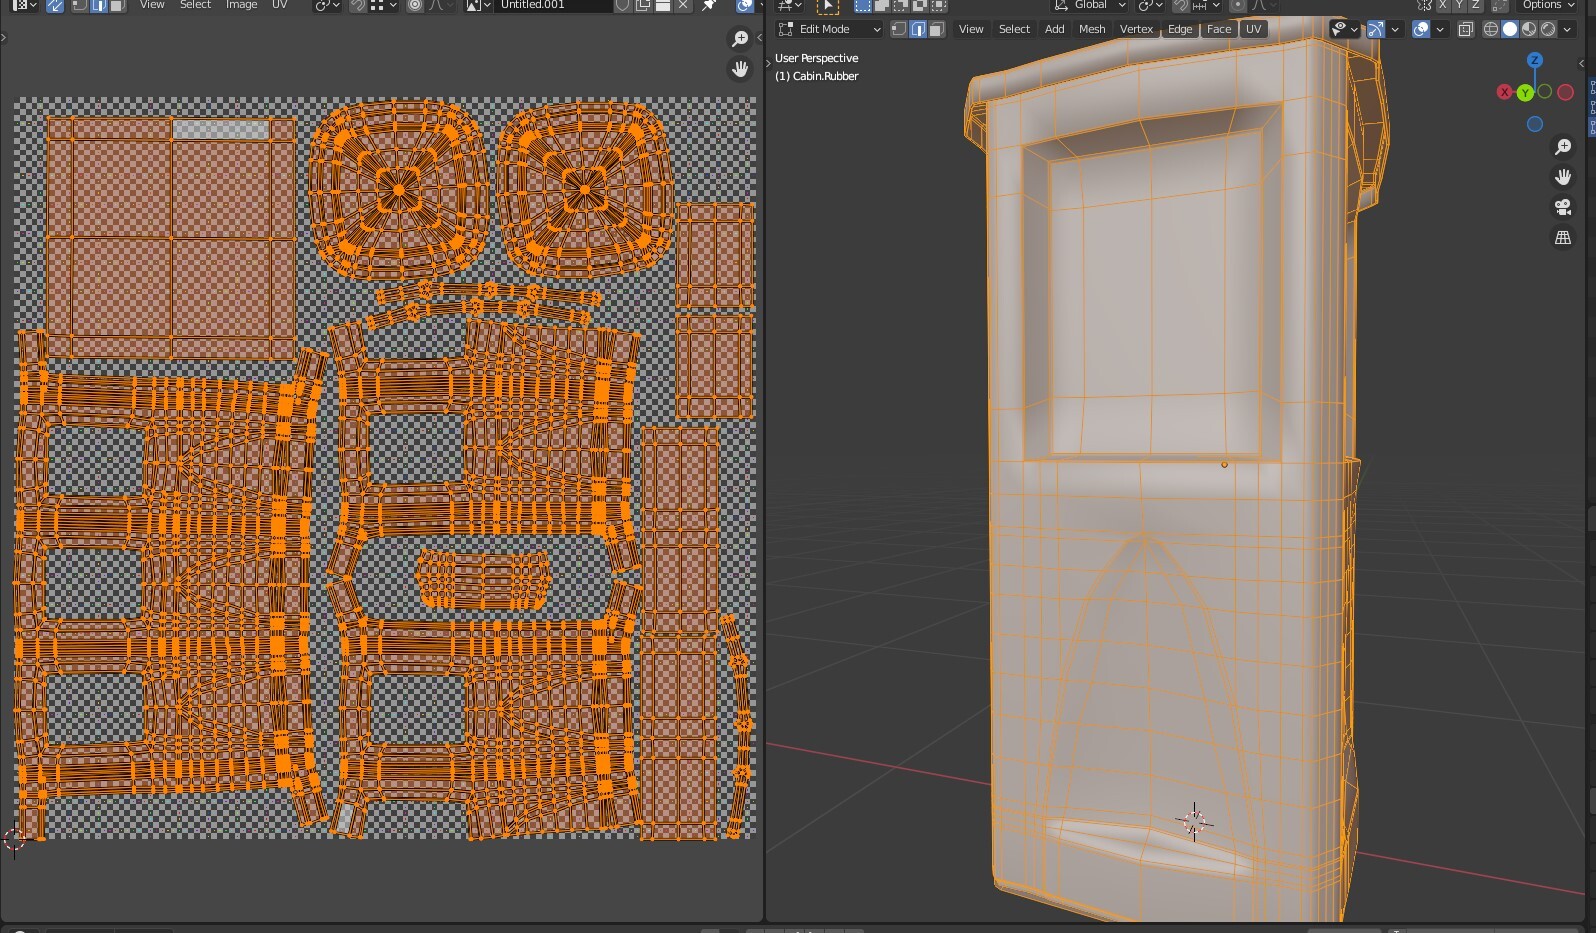The height and width of the screenshot is (933, 1596).
Task: Unlink the Untitled.001 image with X button
Action: (x=683, y=5)
